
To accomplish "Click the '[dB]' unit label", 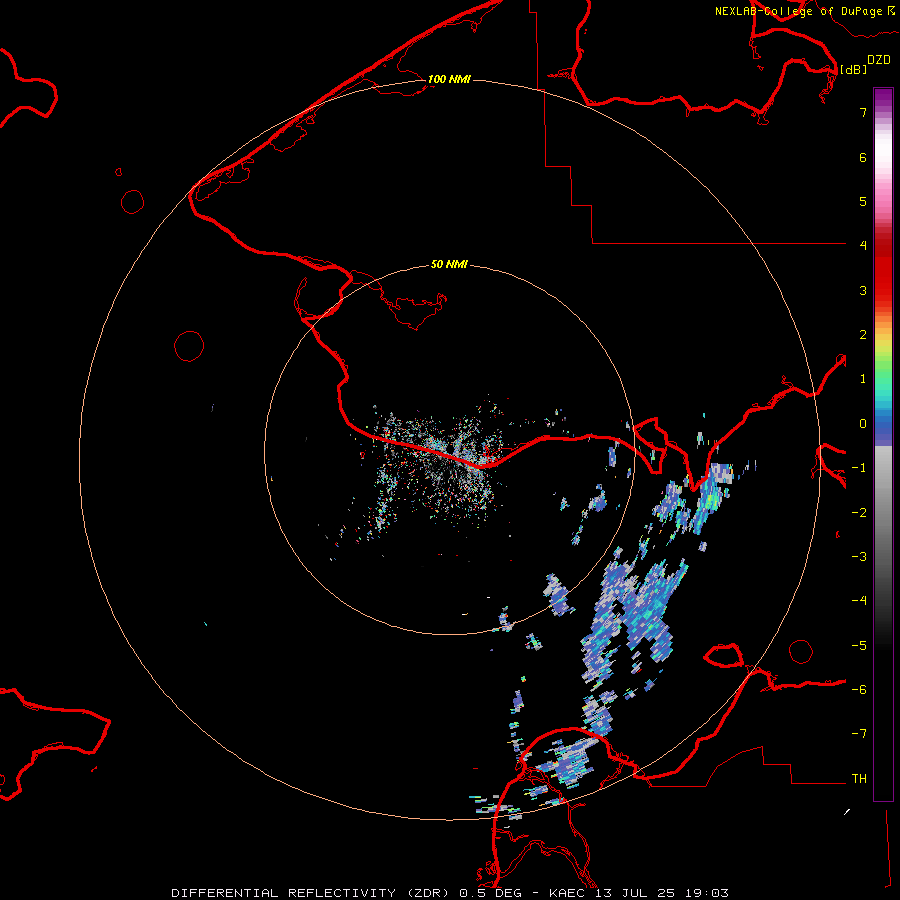I will [x=853, y=69].
